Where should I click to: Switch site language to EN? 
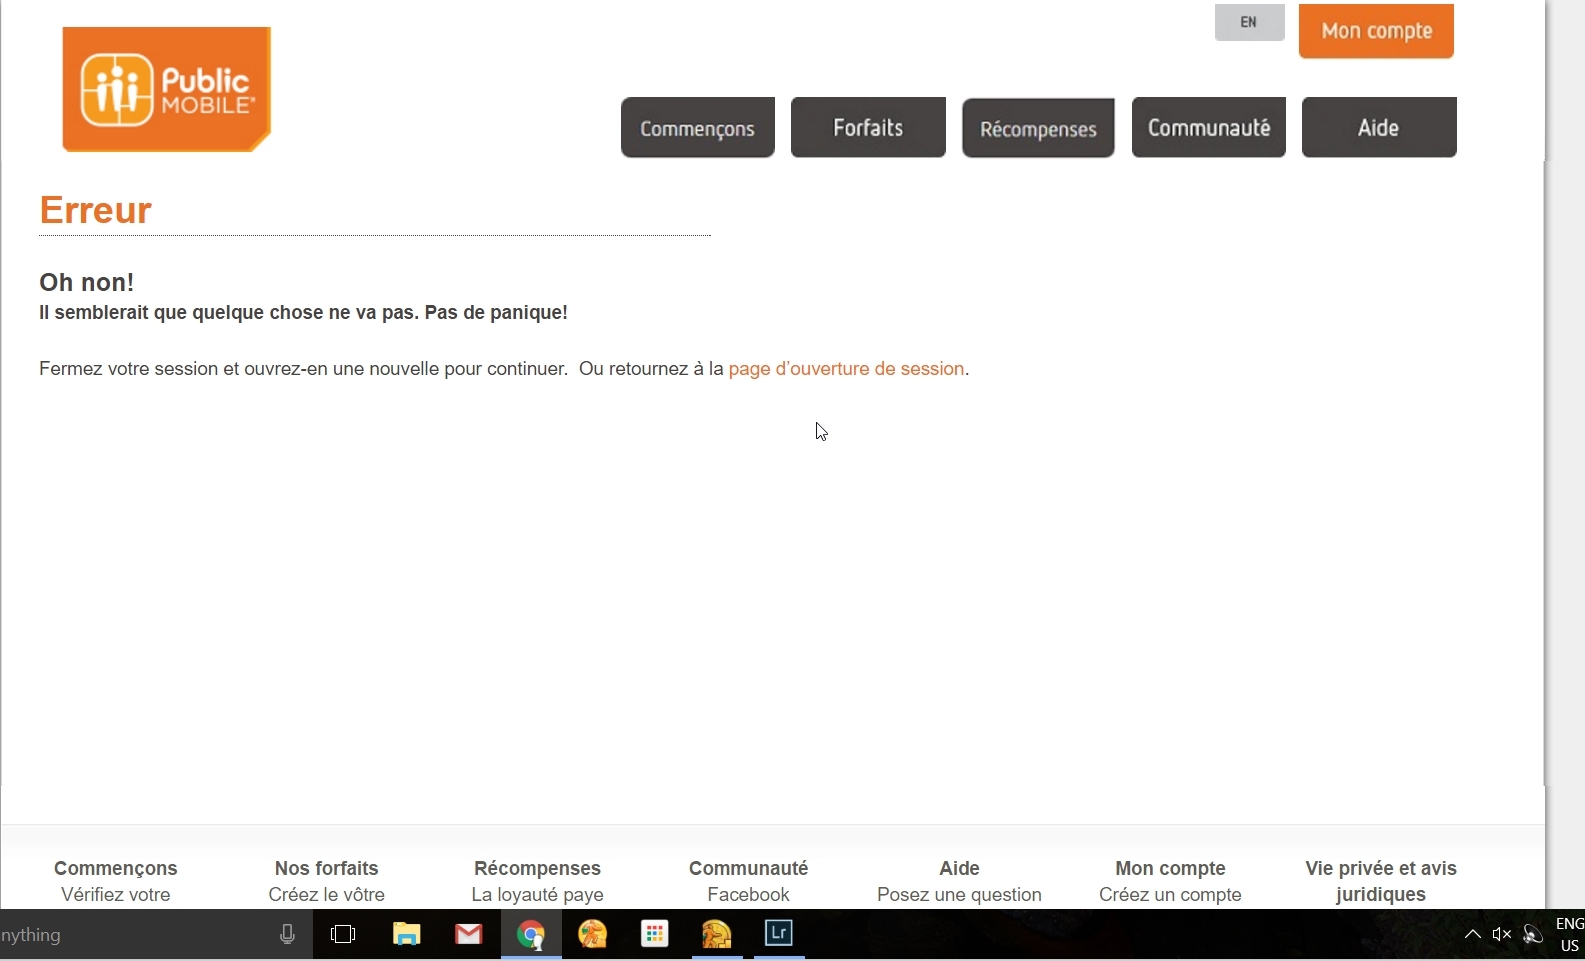(1249, 22)
